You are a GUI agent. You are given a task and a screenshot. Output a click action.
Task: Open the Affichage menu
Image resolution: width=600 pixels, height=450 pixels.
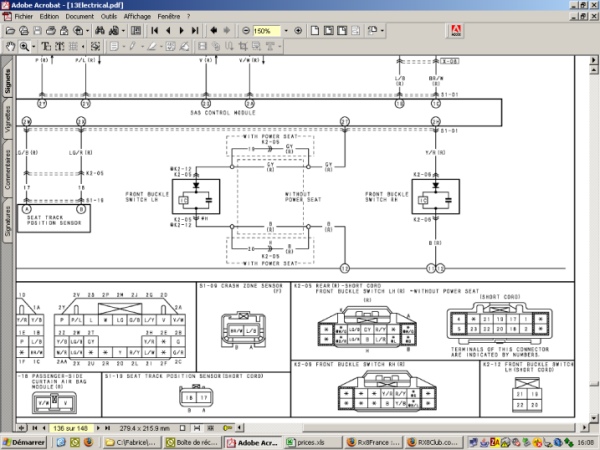click(x=137, y=16)
